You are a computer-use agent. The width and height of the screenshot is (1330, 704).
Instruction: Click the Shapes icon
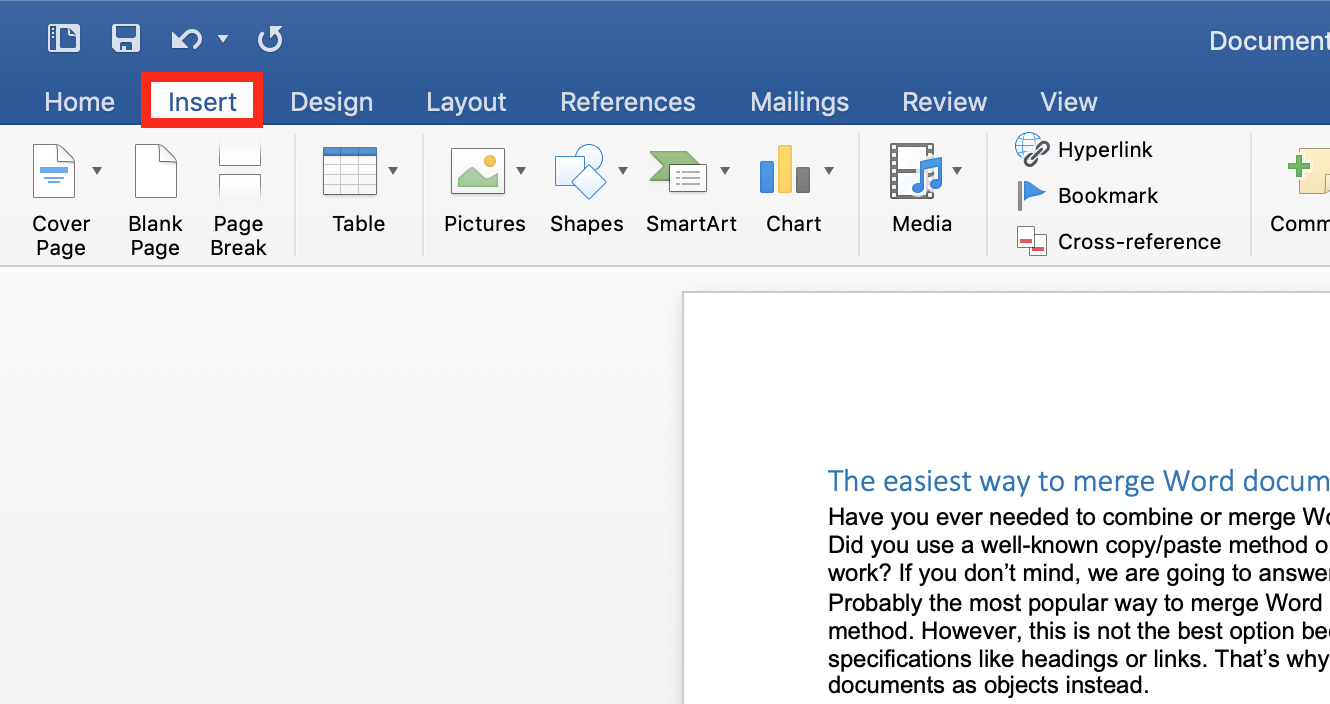(580, 171)
